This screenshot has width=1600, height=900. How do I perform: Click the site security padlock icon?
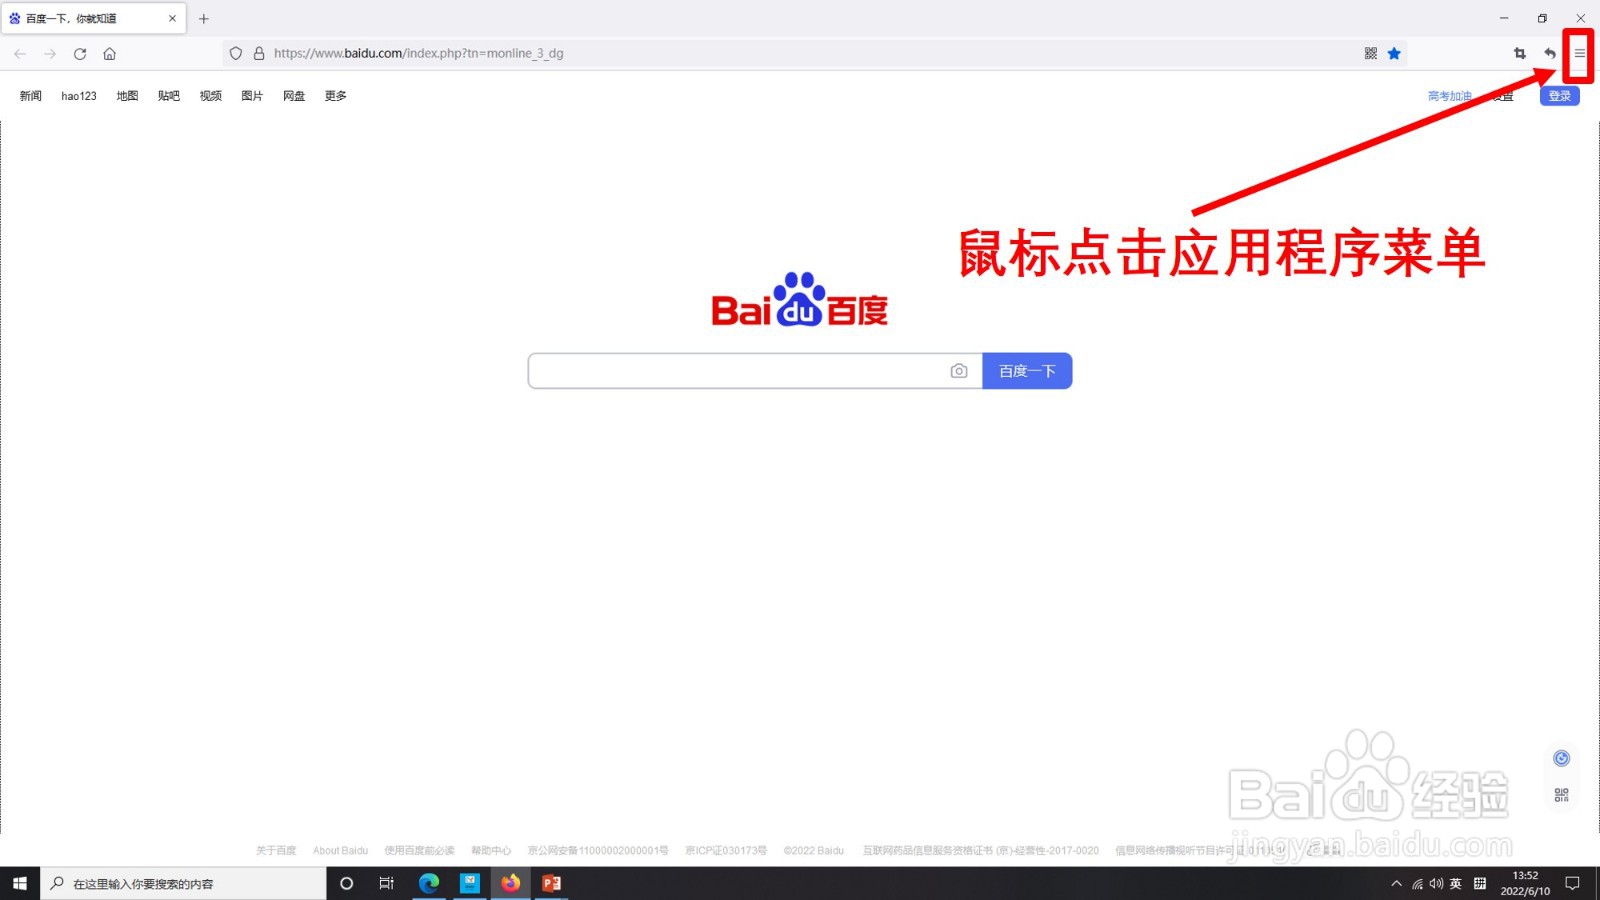click(x=259, y=53)
